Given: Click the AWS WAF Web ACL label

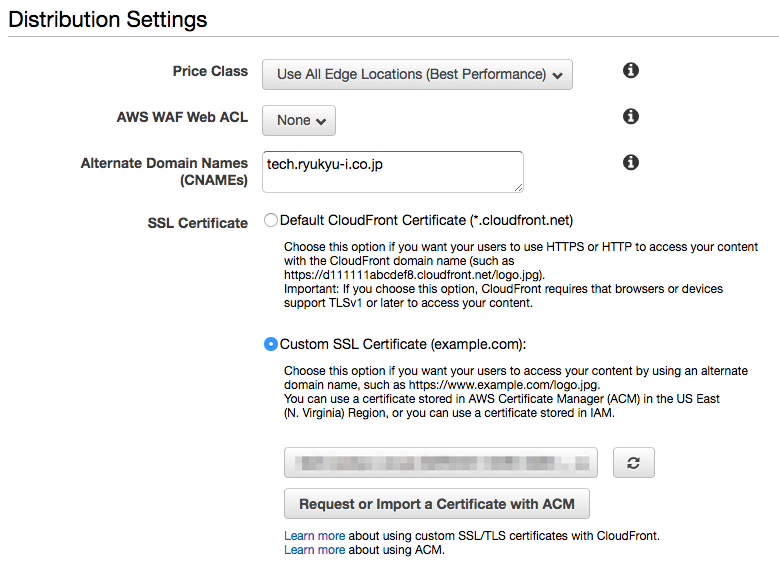Looking at the screenshot, I should point(182,117).
